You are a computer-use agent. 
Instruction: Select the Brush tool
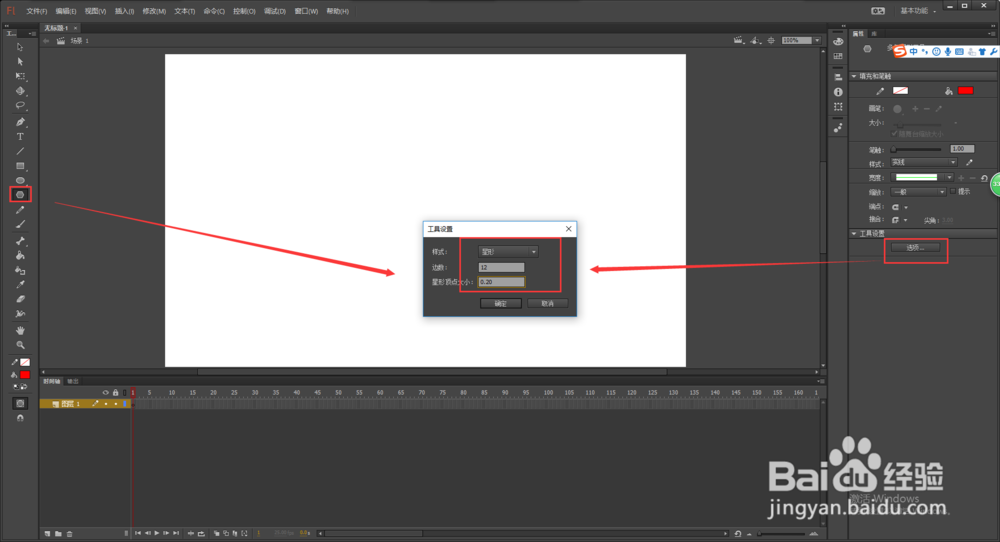point(20,224)
